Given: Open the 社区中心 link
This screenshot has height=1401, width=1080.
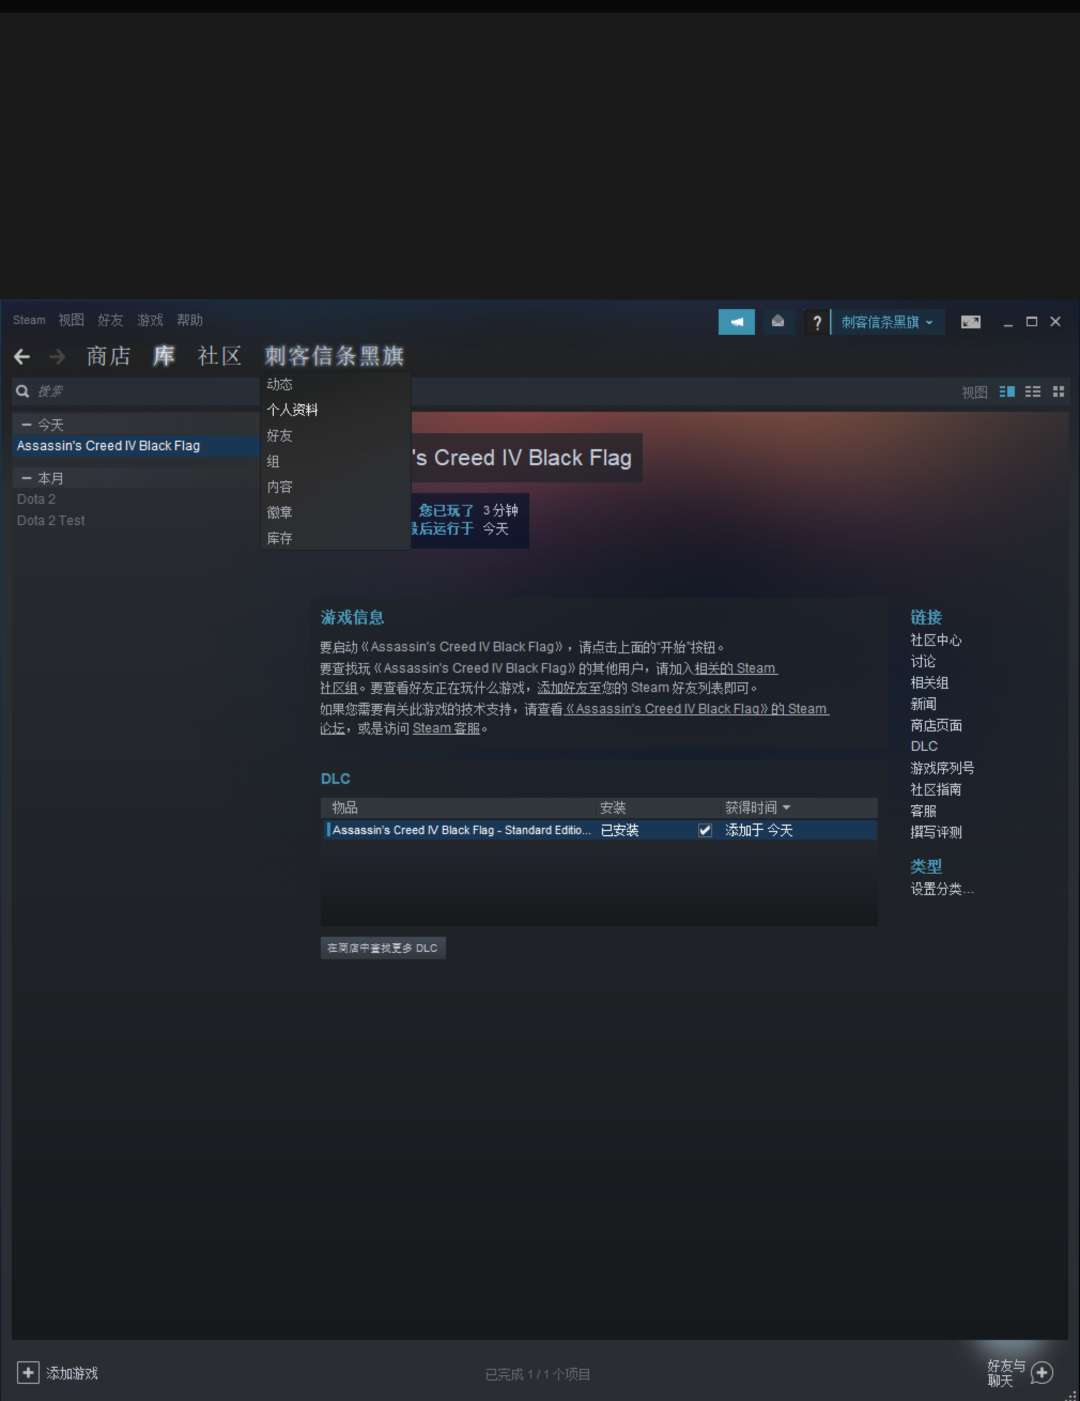Looking at the screenshot, I should pyautogui.click(x=936, y=640).
